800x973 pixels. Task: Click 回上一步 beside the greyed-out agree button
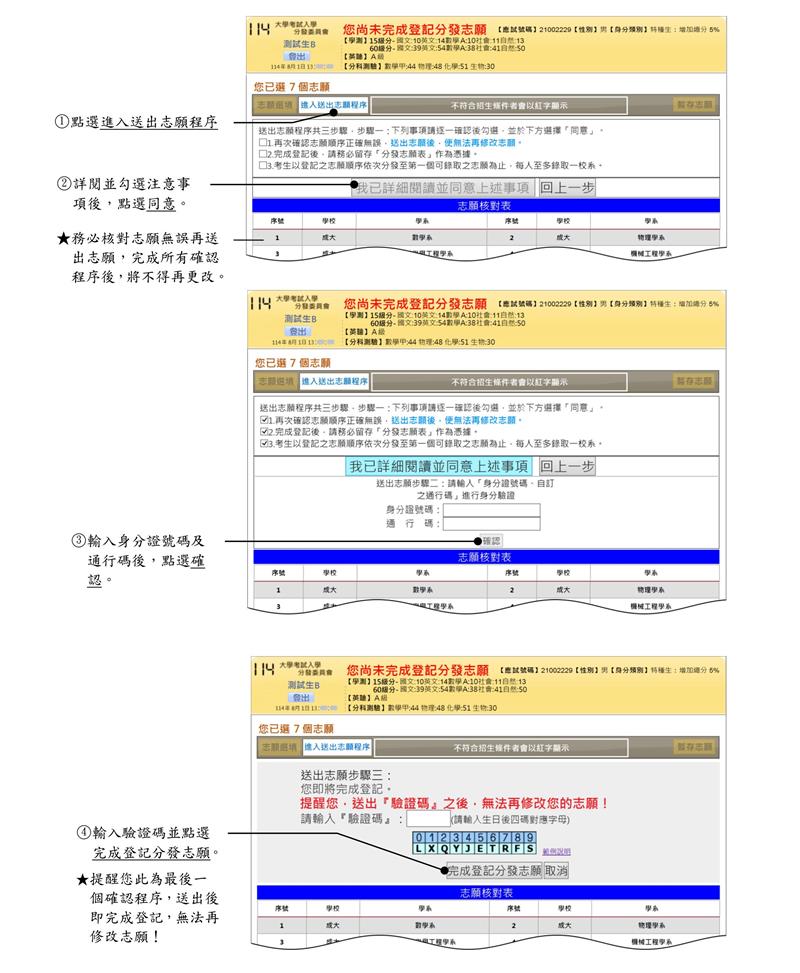pyautogui.click(x=567, y=187)
